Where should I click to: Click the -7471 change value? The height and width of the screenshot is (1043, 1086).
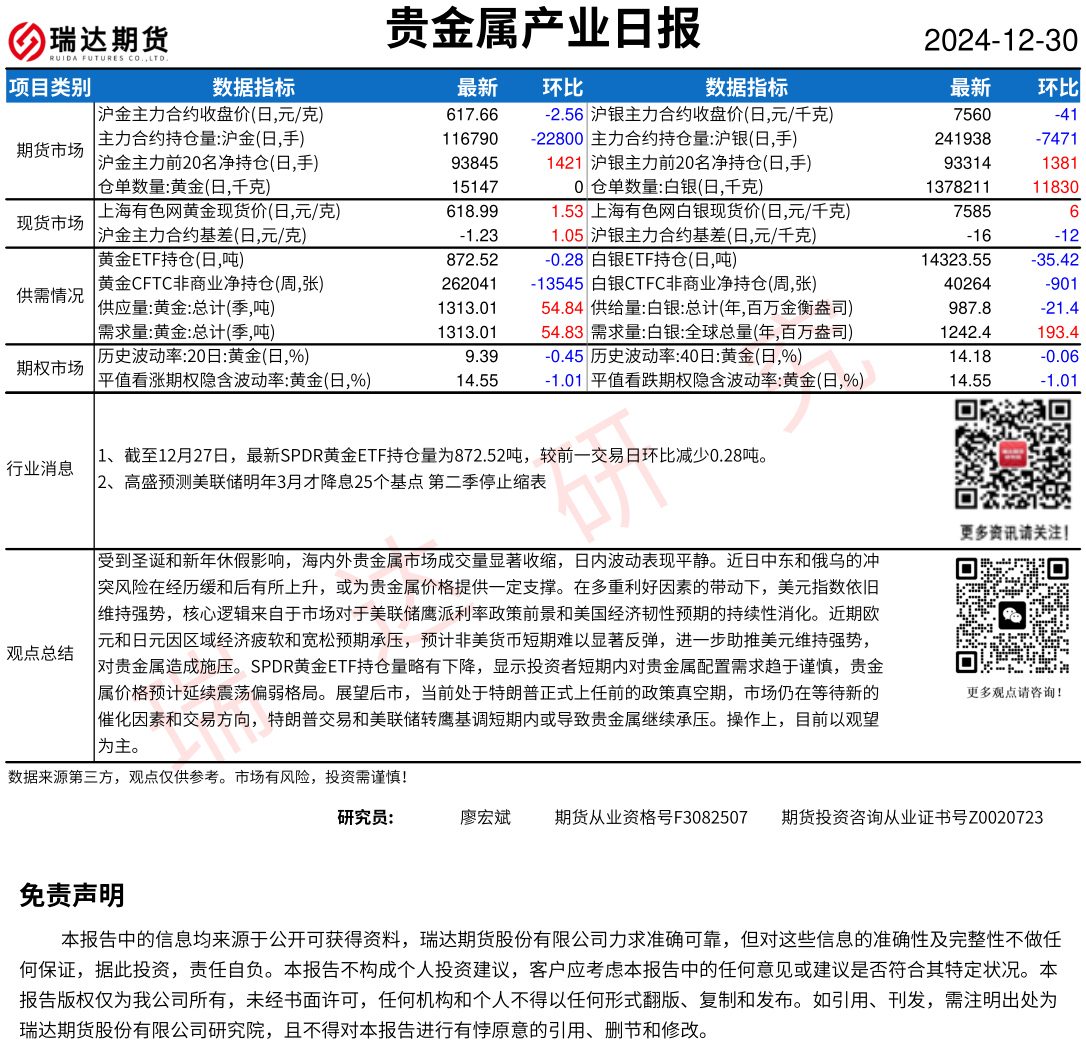(x=1057, y=139)
